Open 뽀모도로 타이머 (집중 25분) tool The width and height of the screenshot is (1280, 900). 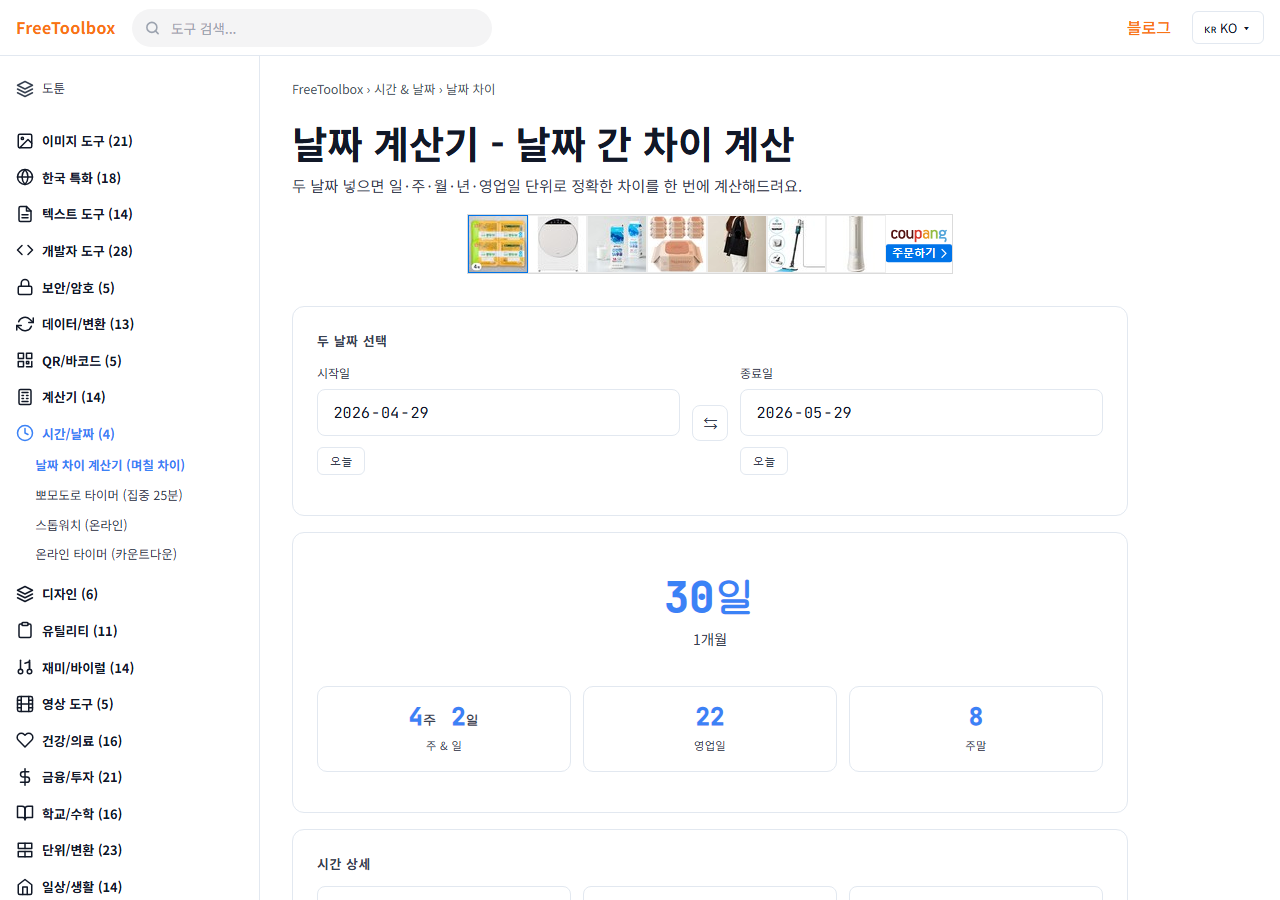[109, 495]
